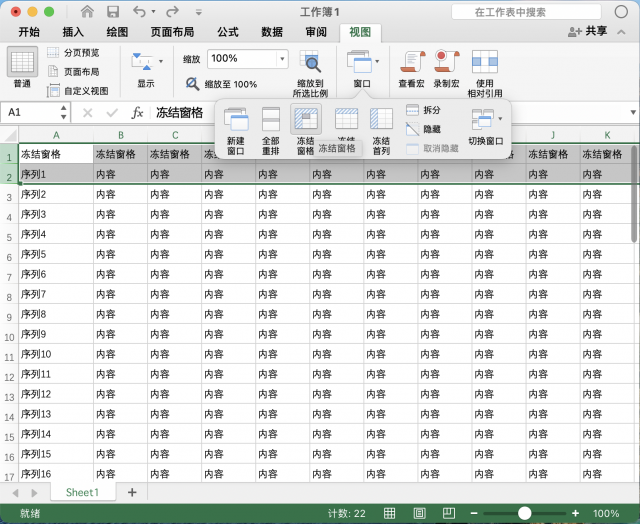Click Zoom to 100% (缩放至 100%)
The width and height of the screenshot is (640, 524).
[x=221, y=84]
